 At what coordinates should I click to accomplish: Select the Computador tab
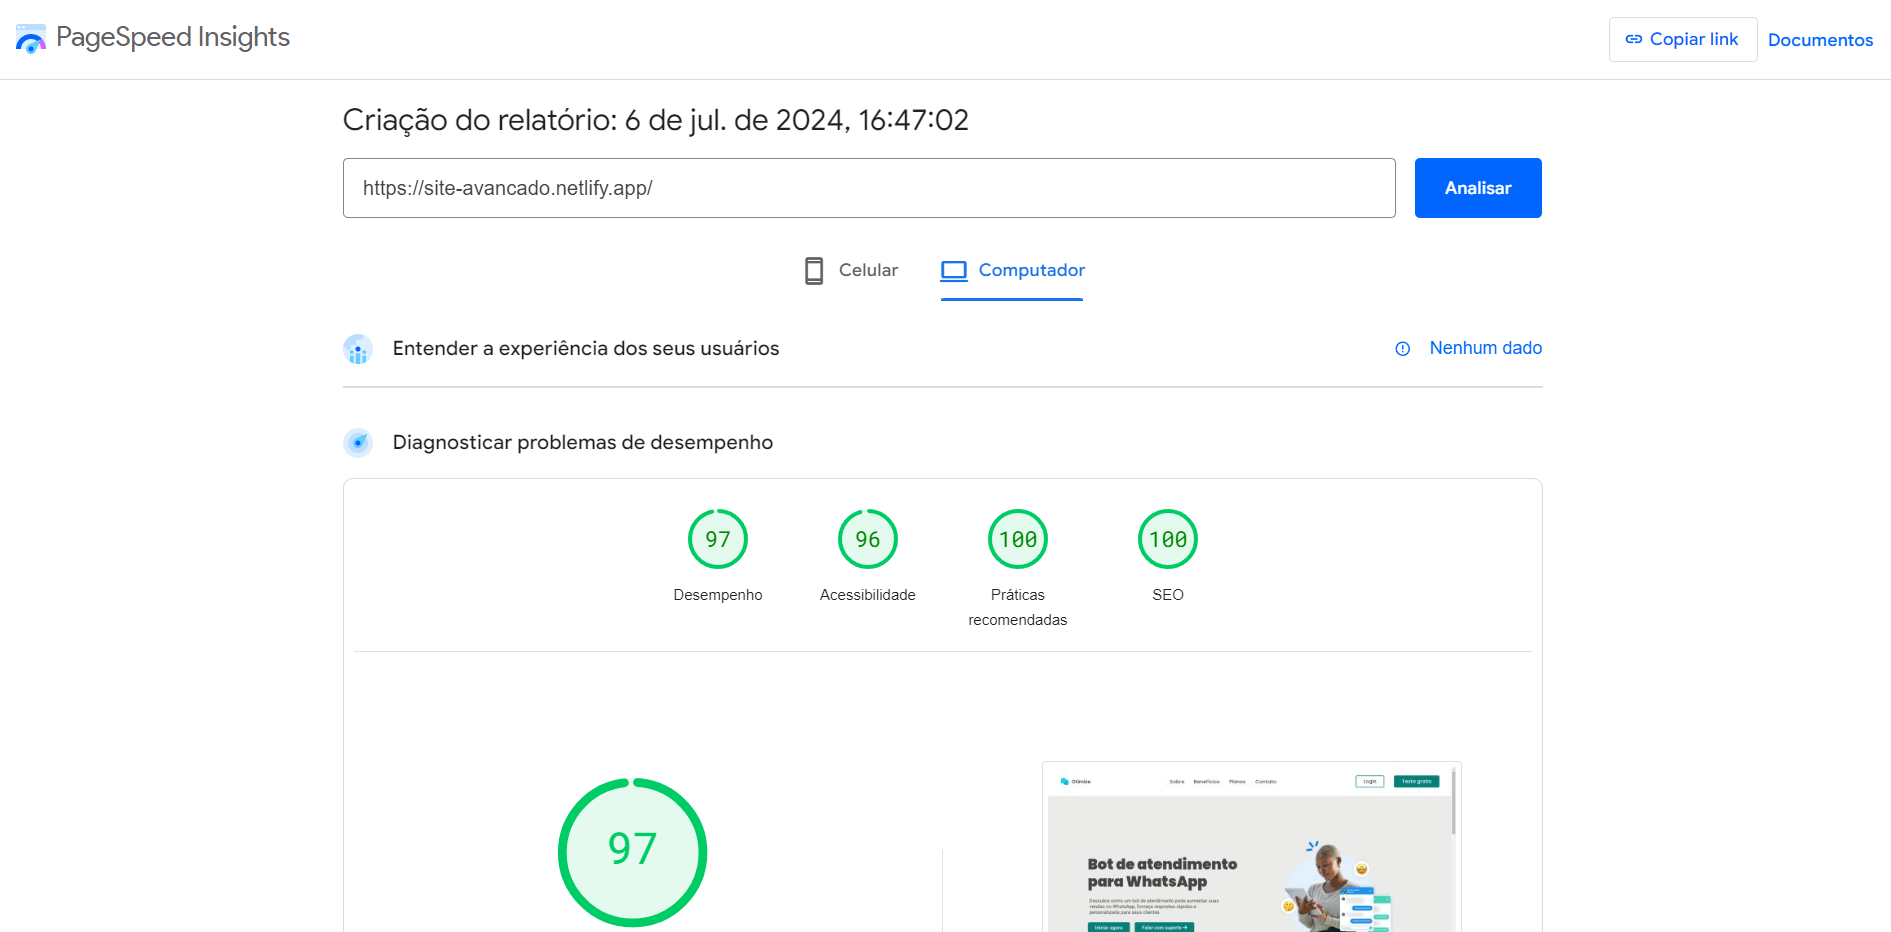(x=1031, y=271)
